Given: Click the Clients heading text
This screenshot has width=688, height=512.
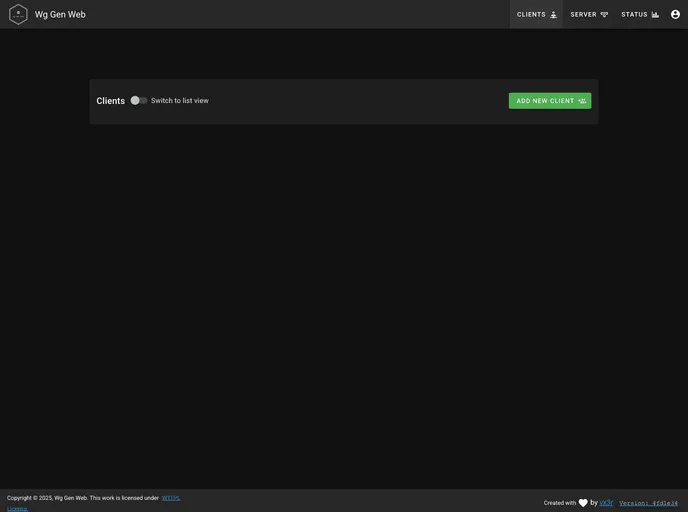Looking at the screenshot, I should (111, 101).
